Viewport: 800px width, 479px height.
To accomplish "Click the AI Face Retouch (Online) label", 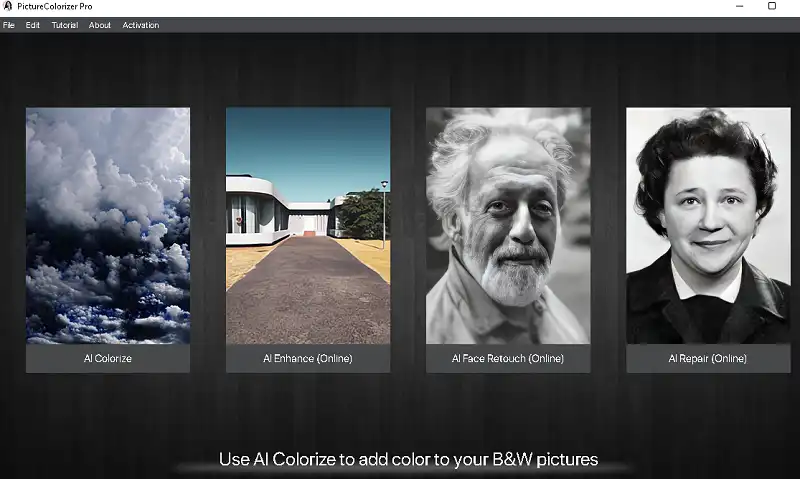I will pos(508,358).
